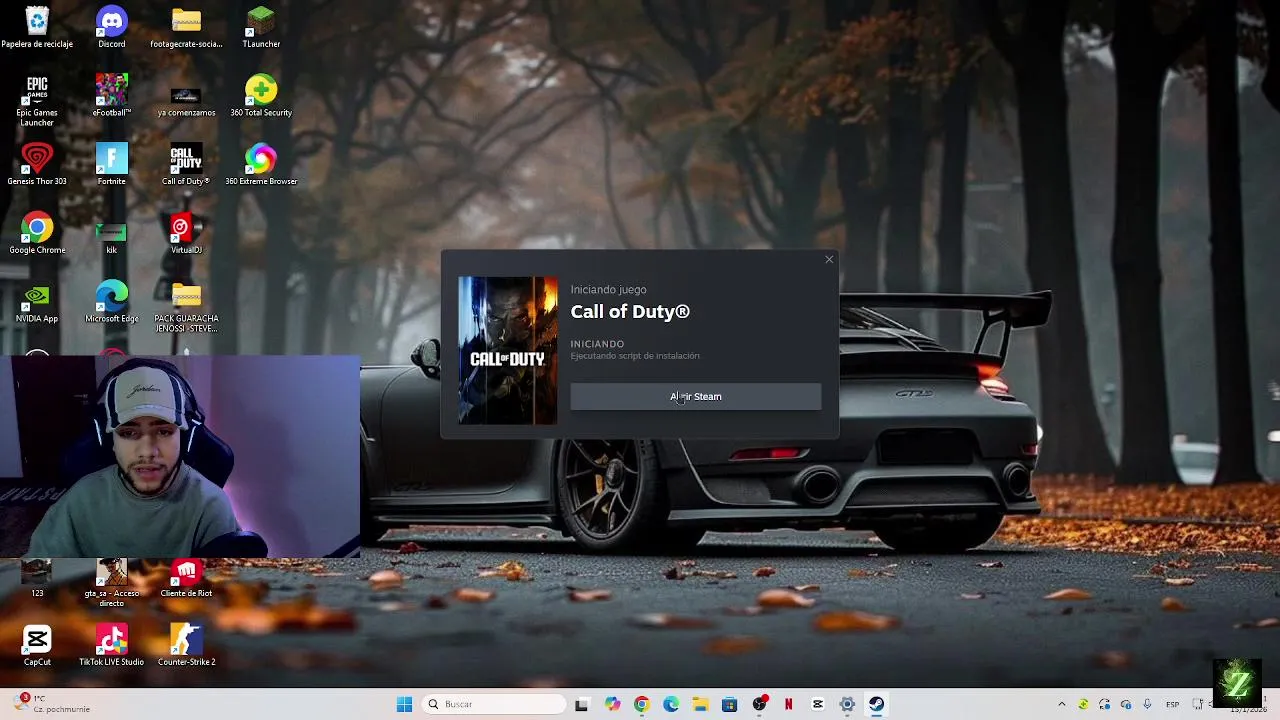
Task: Switch to Steam on the taskbar
Action: 876,704
